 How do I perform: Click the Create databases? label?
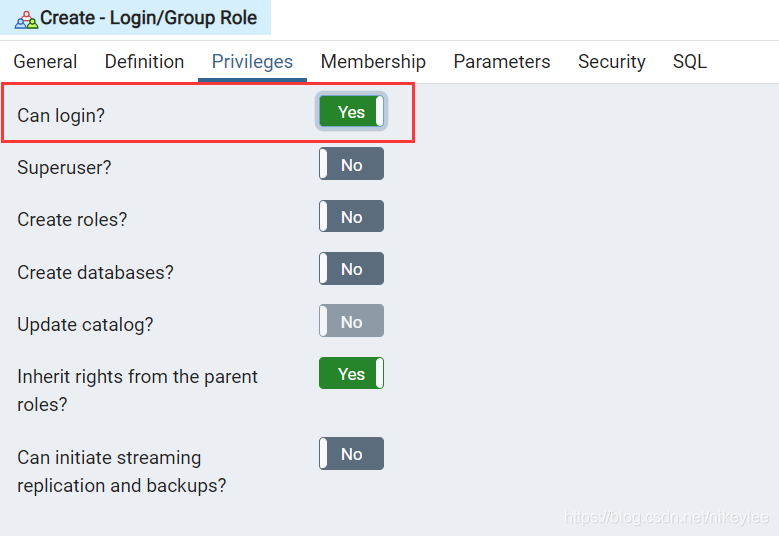(95, 272)
